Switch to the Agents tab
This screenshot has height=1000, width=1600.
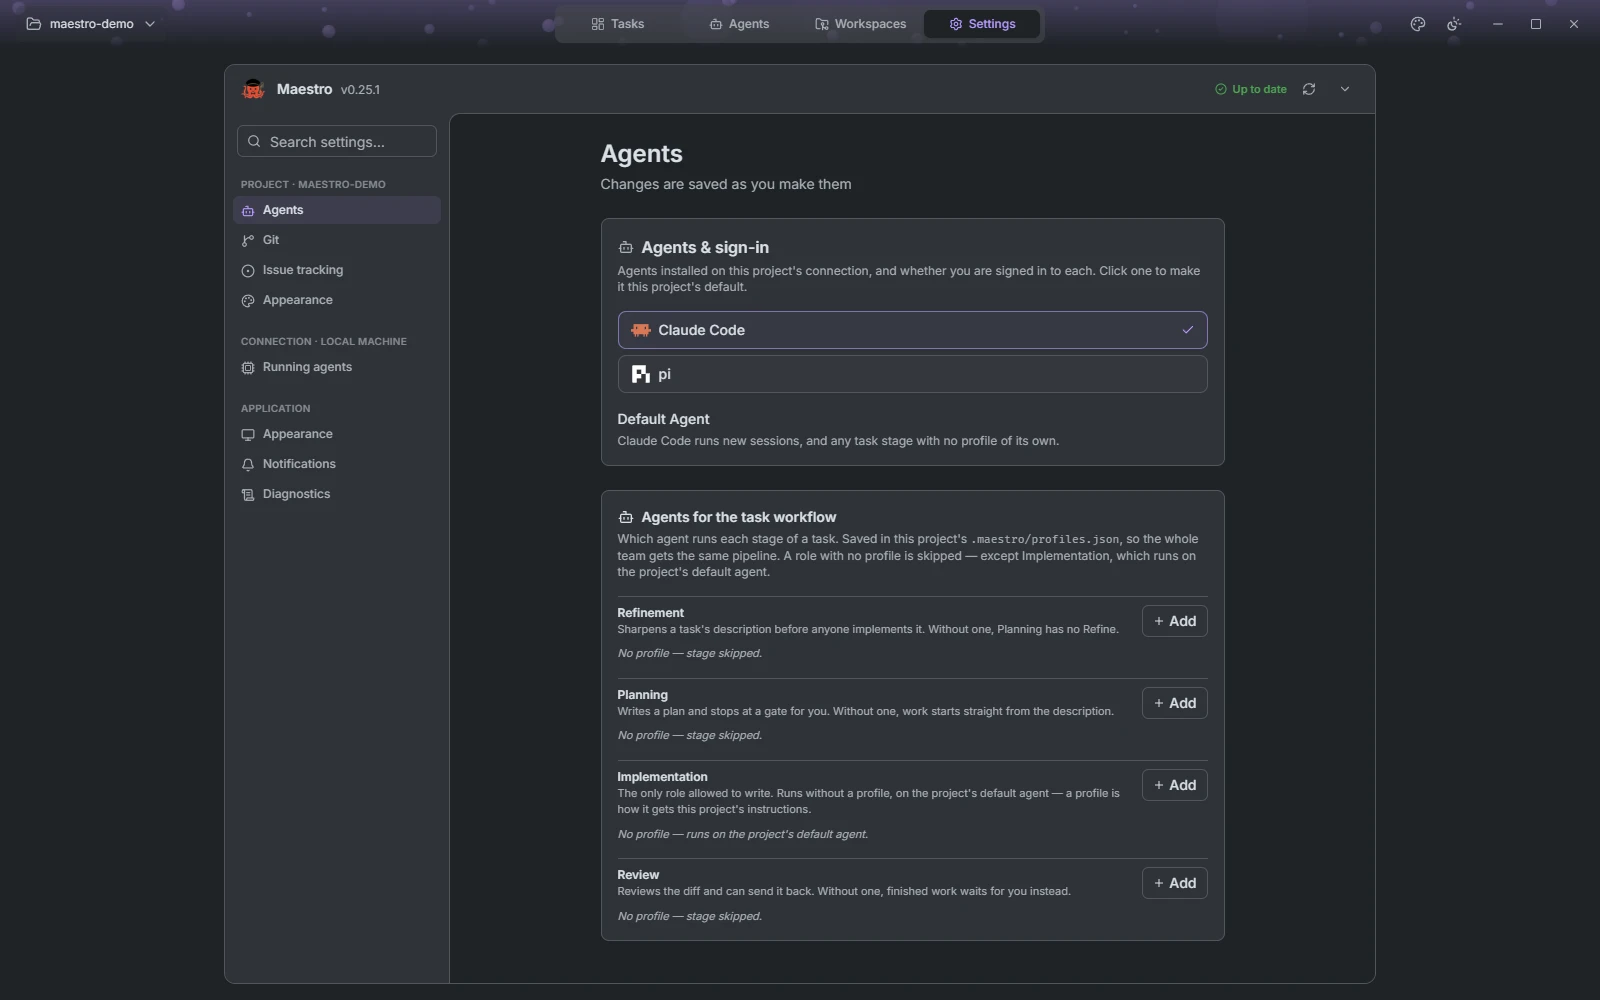coord(739,24)
